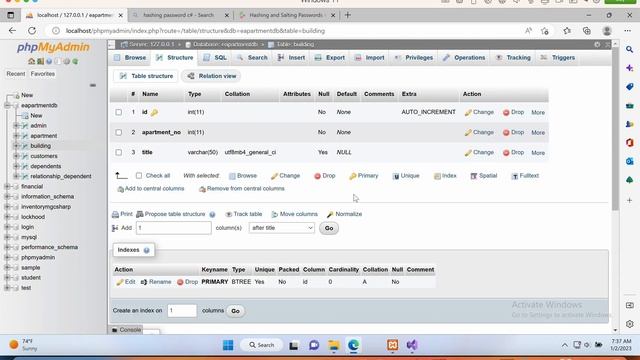Click the Add columns number field

coord(173,228)
